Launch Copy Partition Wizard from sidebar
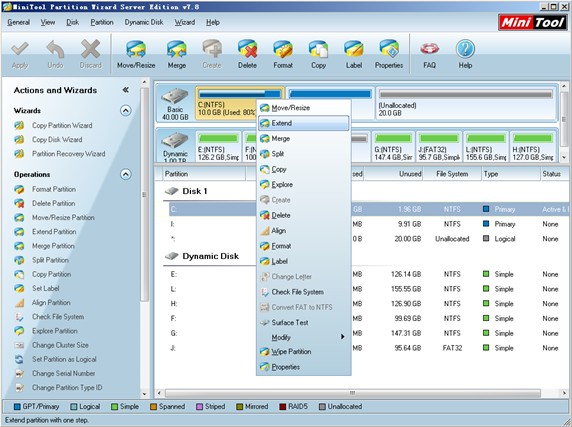 (x=62, y=125)
